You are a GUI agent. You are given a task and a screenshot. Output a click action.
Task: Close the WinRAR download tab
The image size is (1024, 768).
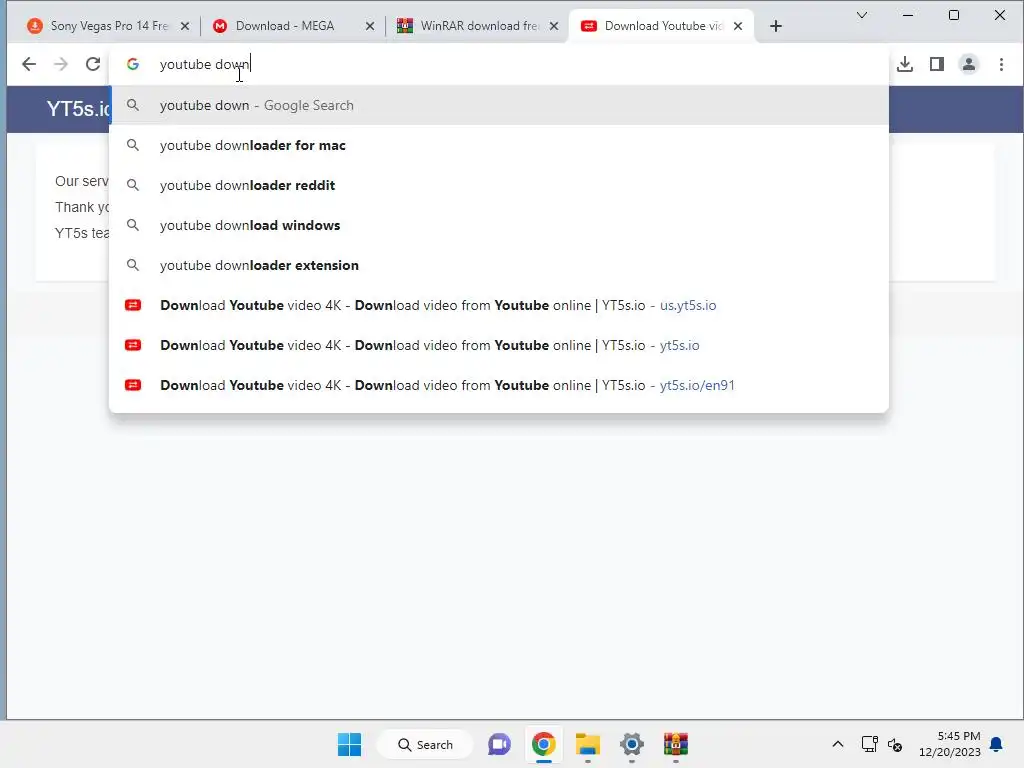(x=554, y=26)
